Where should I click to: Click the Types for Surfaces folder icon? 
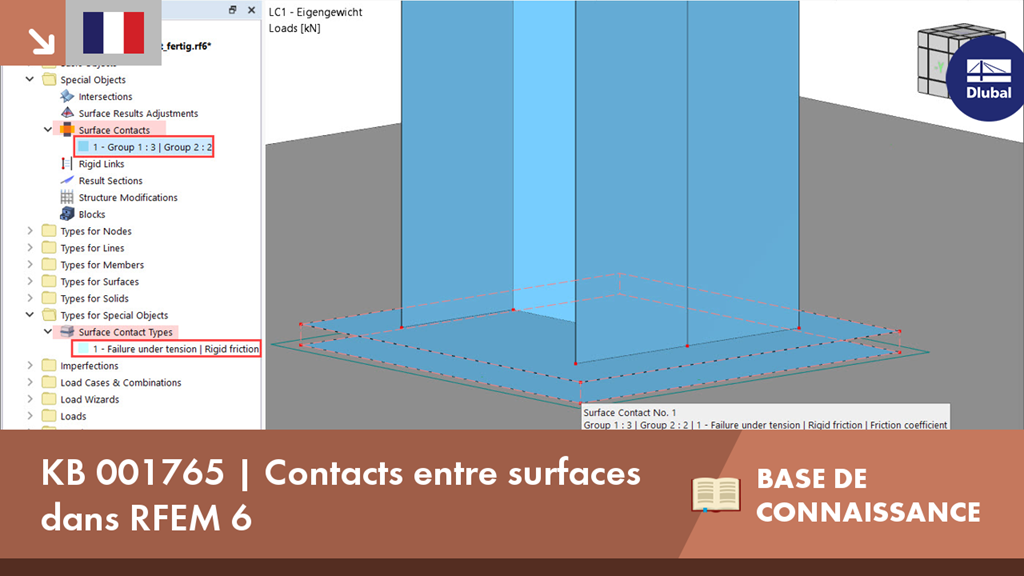pyautogui.click(x=49, y=281)
